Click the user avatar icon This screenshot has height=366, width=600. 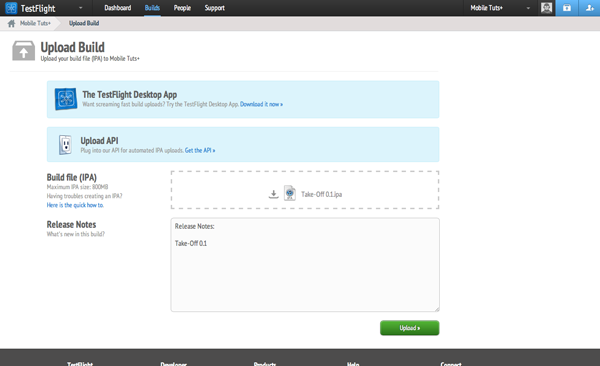click(546, 8)
